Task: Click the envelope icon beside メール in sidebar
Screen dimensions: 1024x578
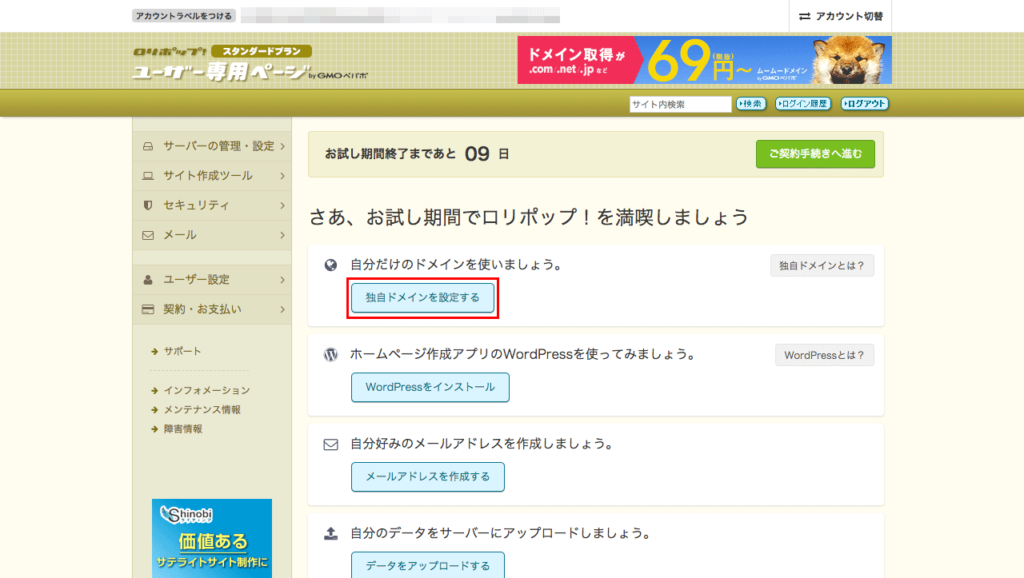Action: click(148, 235)
